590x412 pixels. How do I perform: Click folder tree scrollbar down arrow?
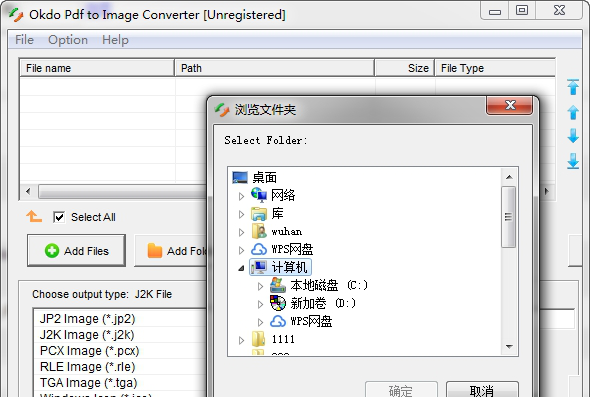click(509, 346)
